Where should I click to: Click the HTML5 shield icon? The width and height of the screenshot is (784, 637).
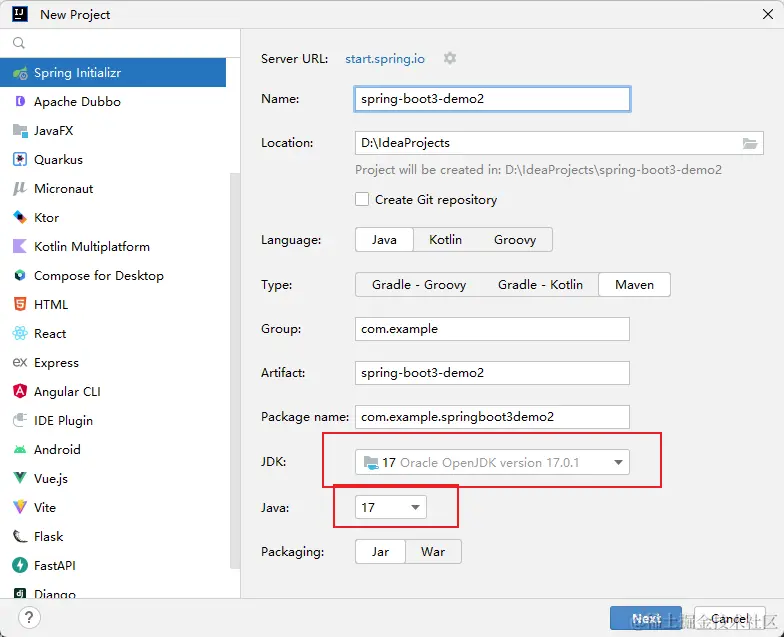tap(20, 304)
